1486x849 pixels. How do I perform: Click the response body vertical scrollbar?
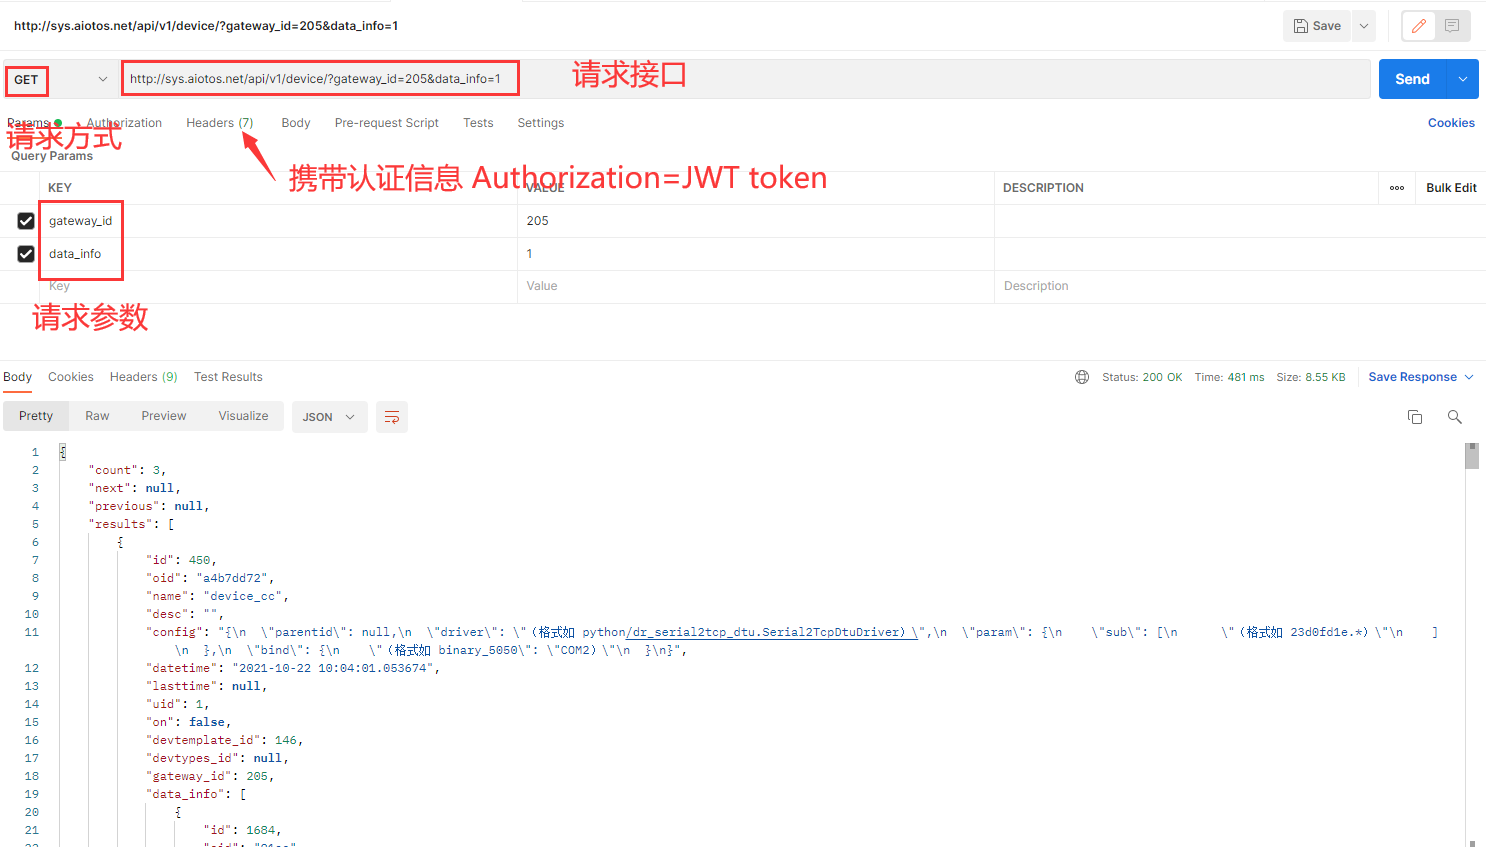coord(1471,600)
